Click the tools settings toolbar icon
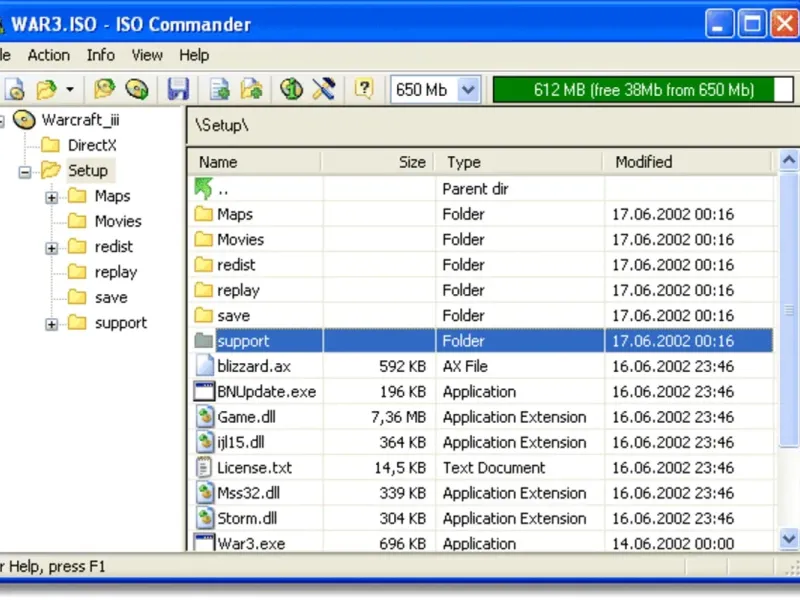800x600 pixels. pos(323,89)
